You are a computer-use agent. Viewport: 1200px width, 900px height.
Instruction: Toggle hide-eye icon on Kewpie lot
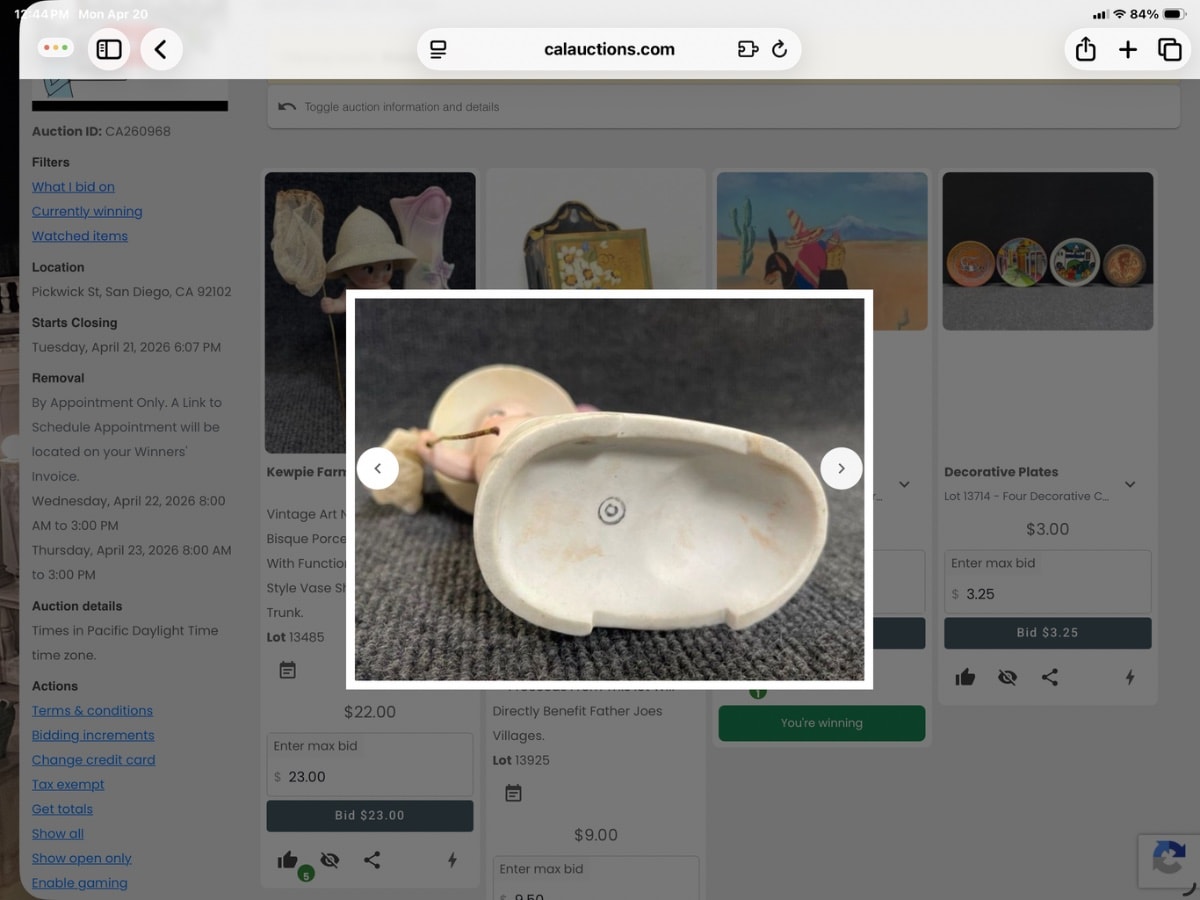[x=330, y=860]
